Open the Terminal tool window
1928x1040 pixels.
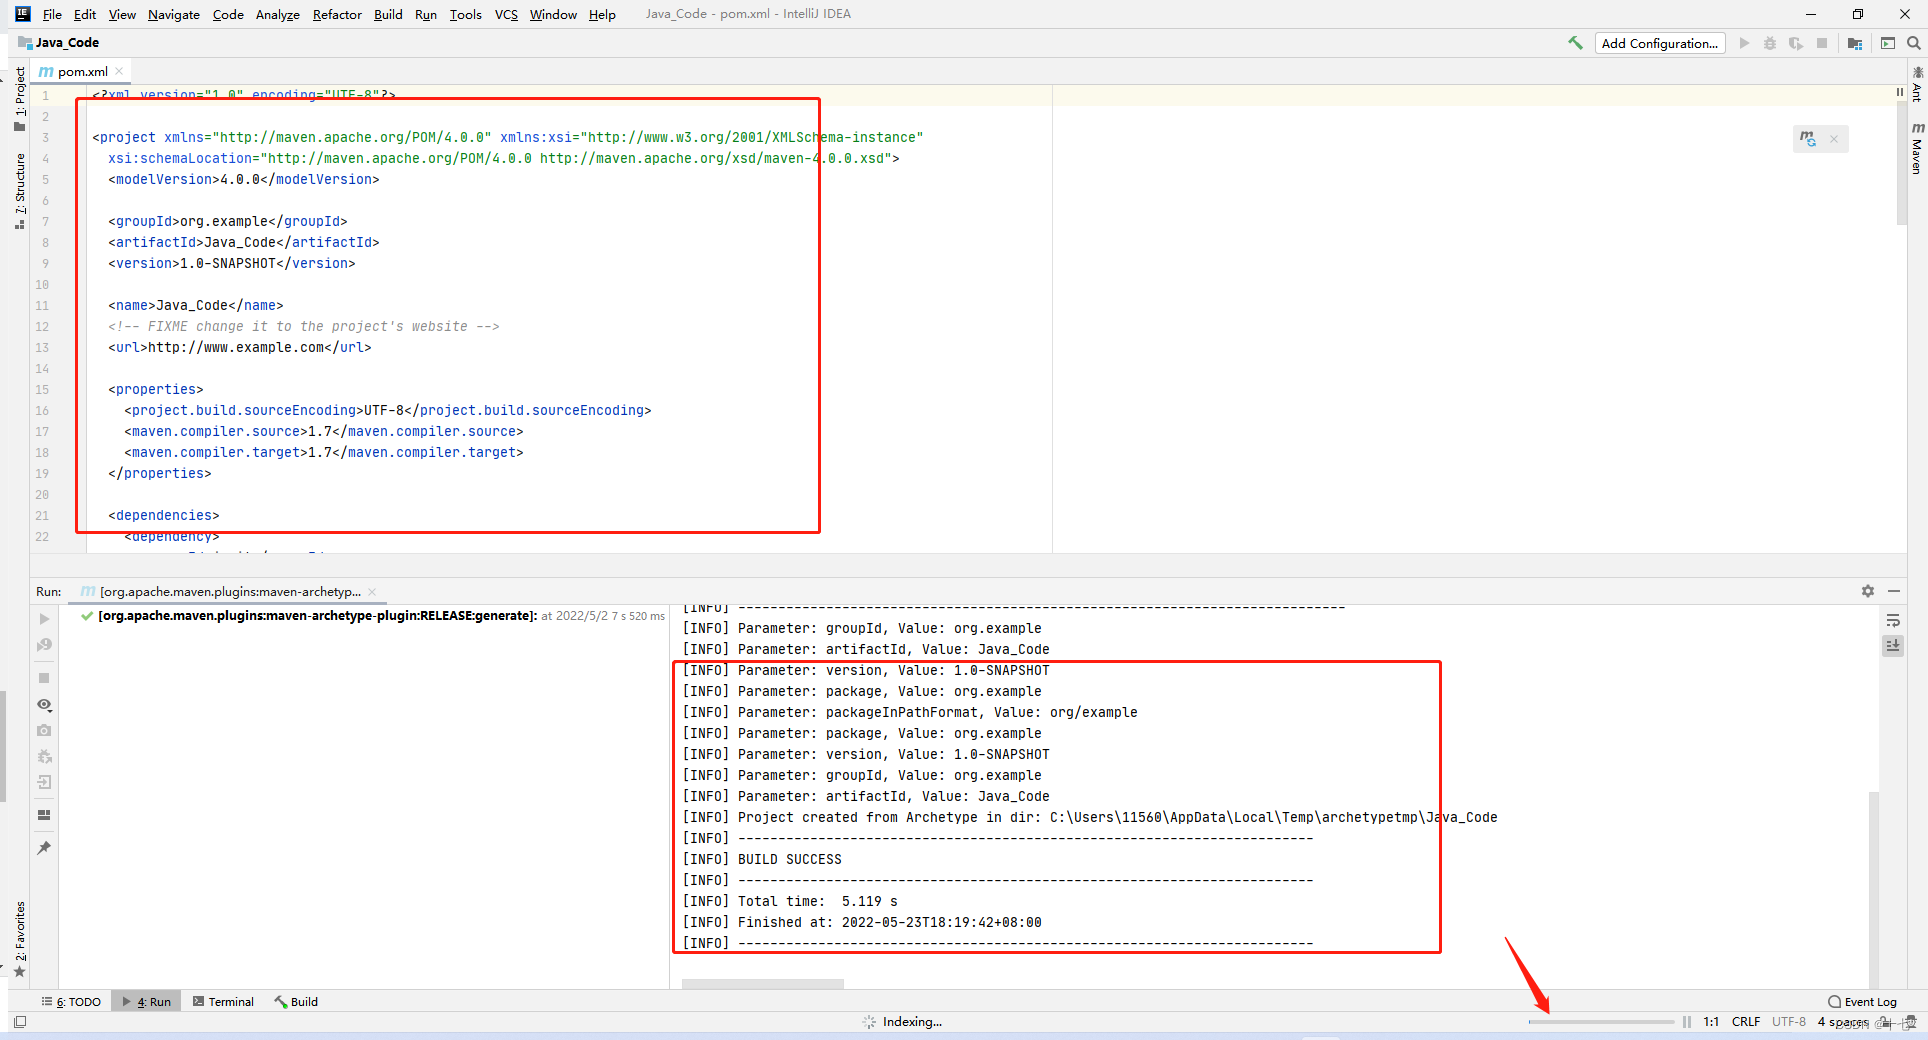point(223,1001)
